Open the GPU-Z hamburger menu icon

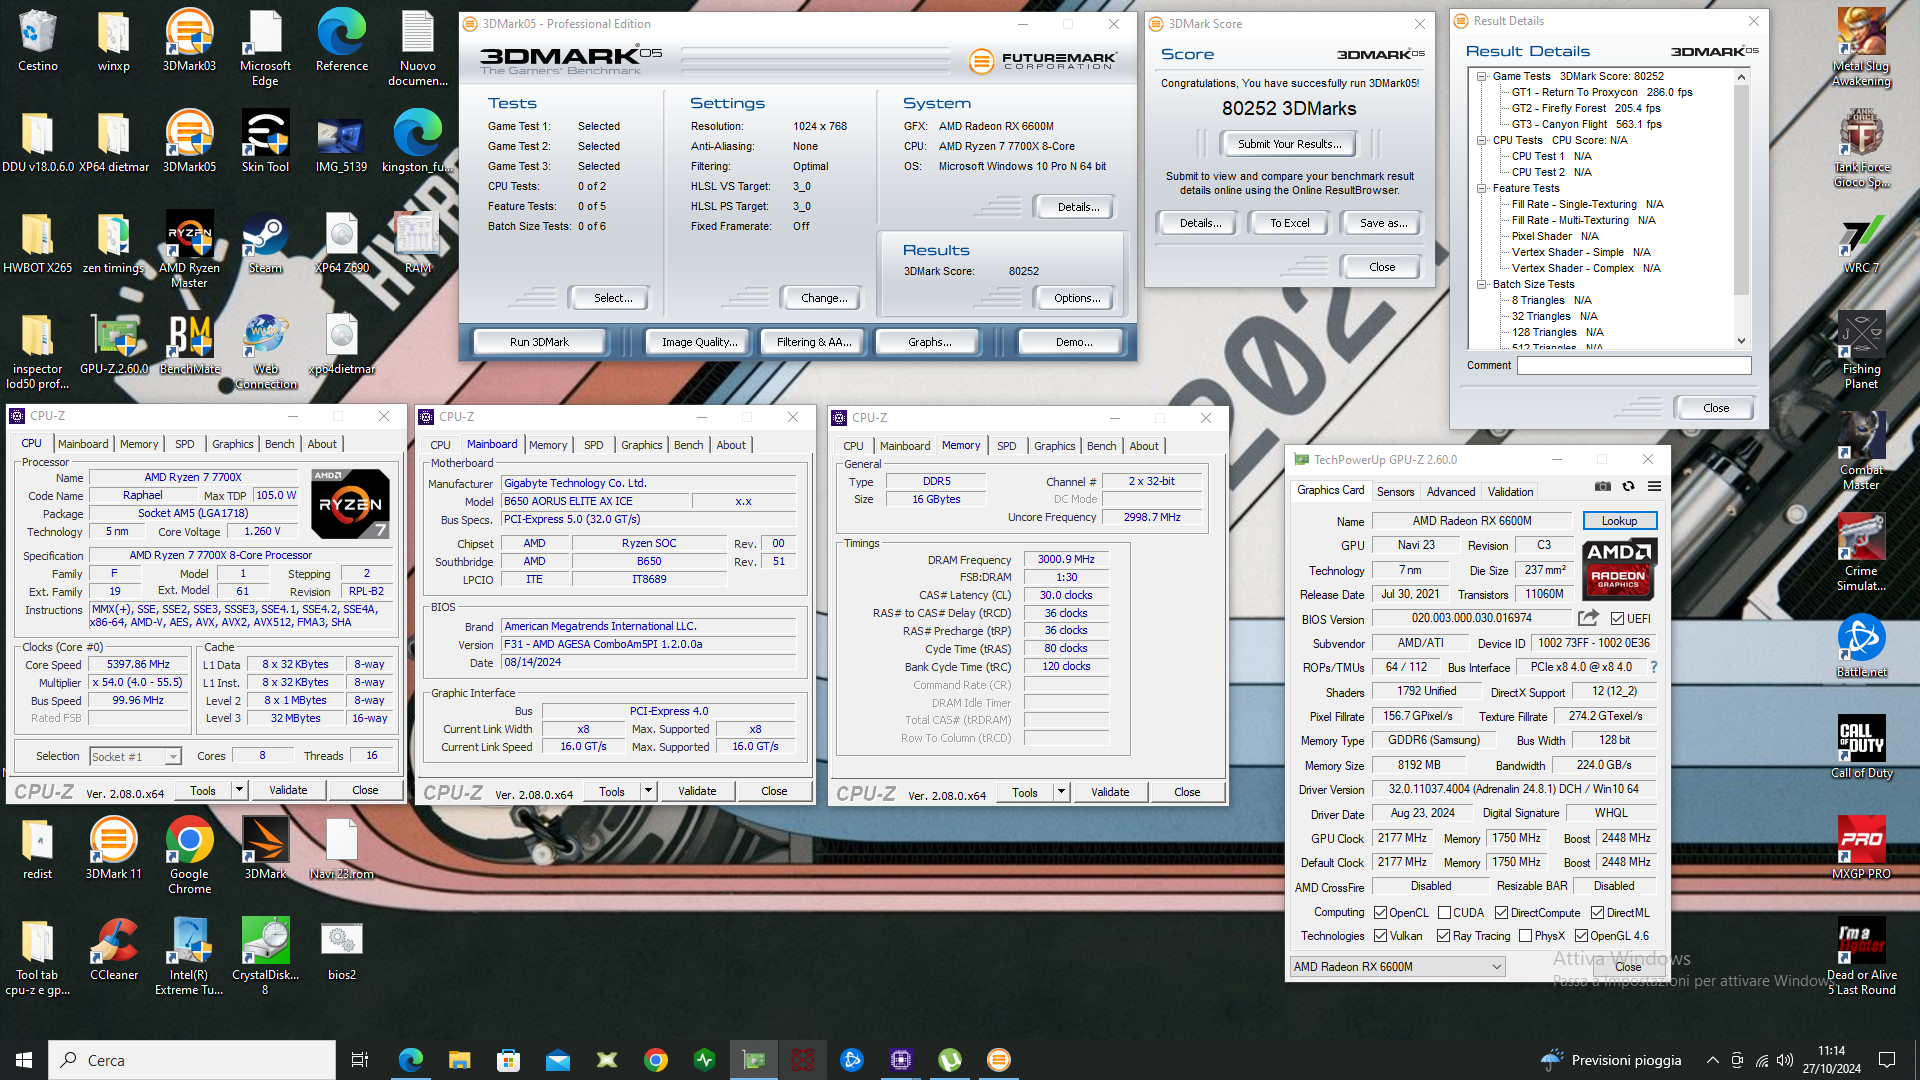(x=1654, y=486)
